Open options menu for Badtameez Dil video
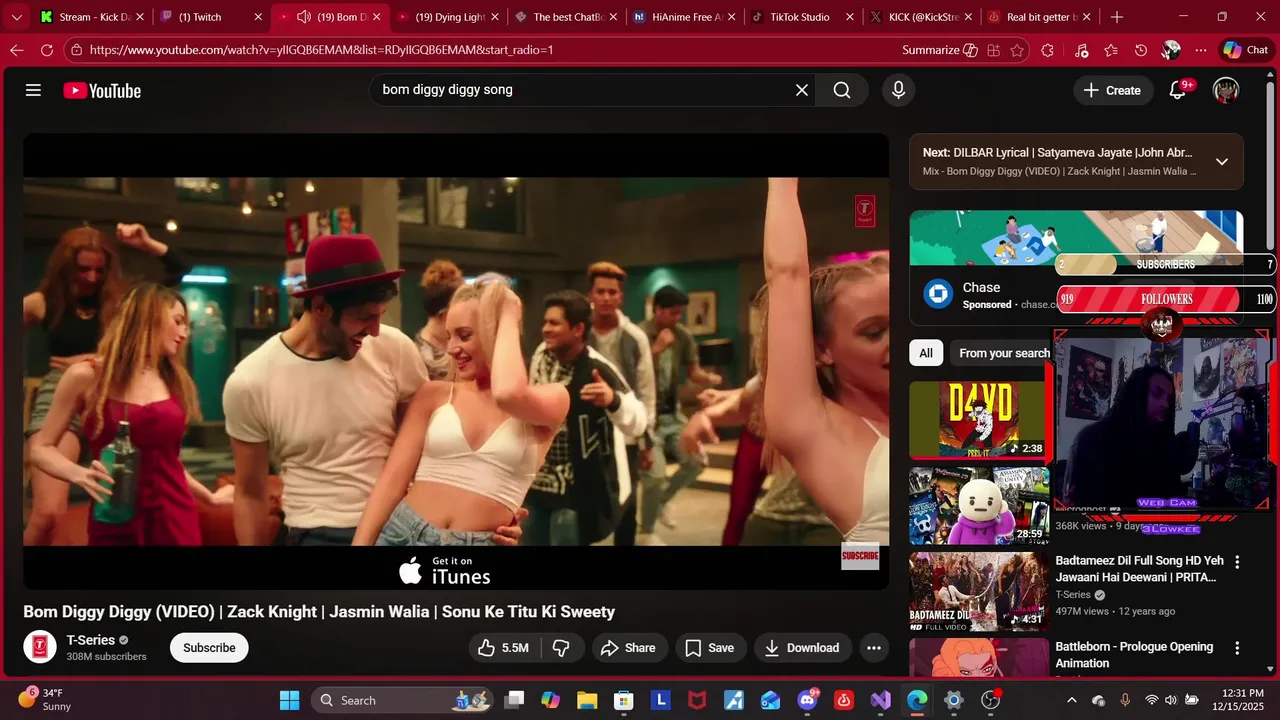 coord(1237,562)
